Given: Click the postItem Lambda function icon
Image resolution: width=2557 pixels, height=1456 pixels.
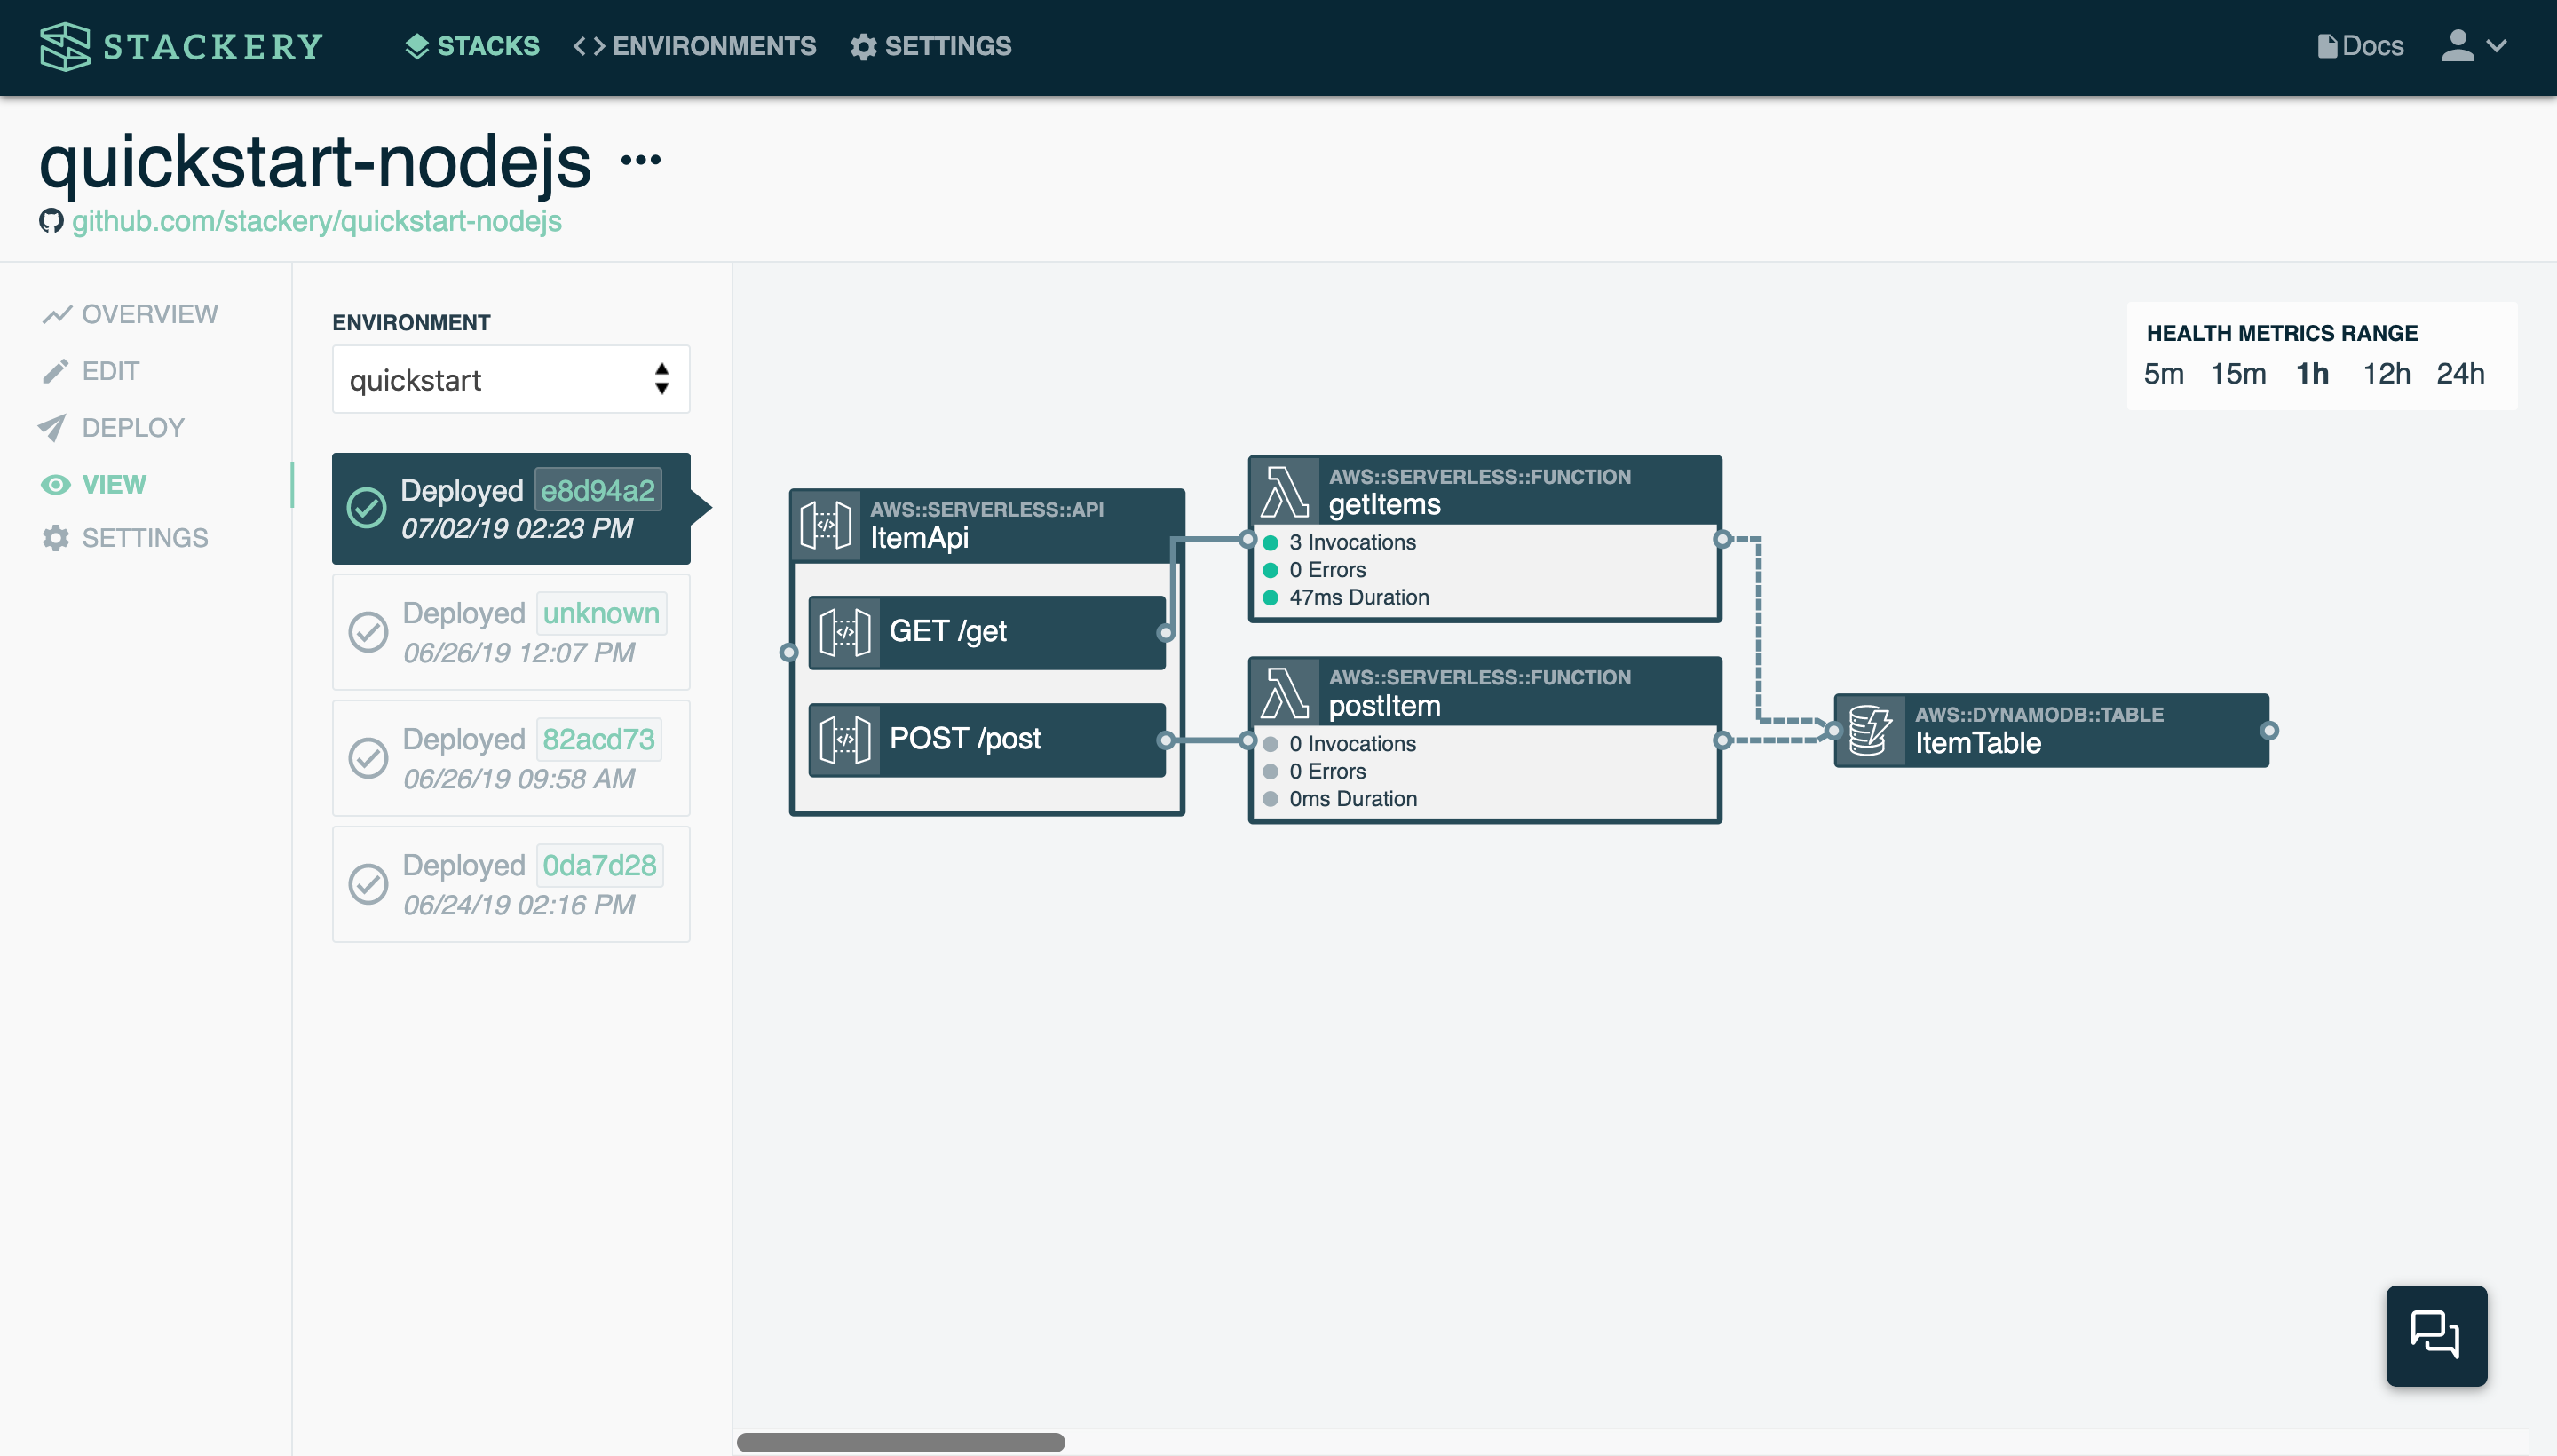Looking at the screenshot, I should point(1282,690).
